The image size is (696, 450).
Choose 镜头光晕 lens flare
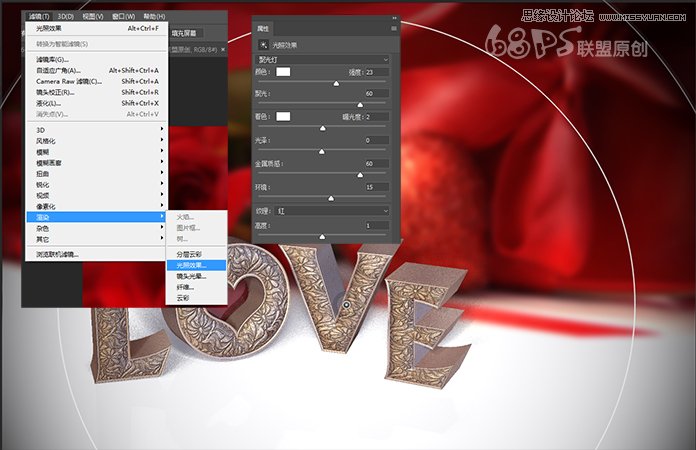click(196, 276)
